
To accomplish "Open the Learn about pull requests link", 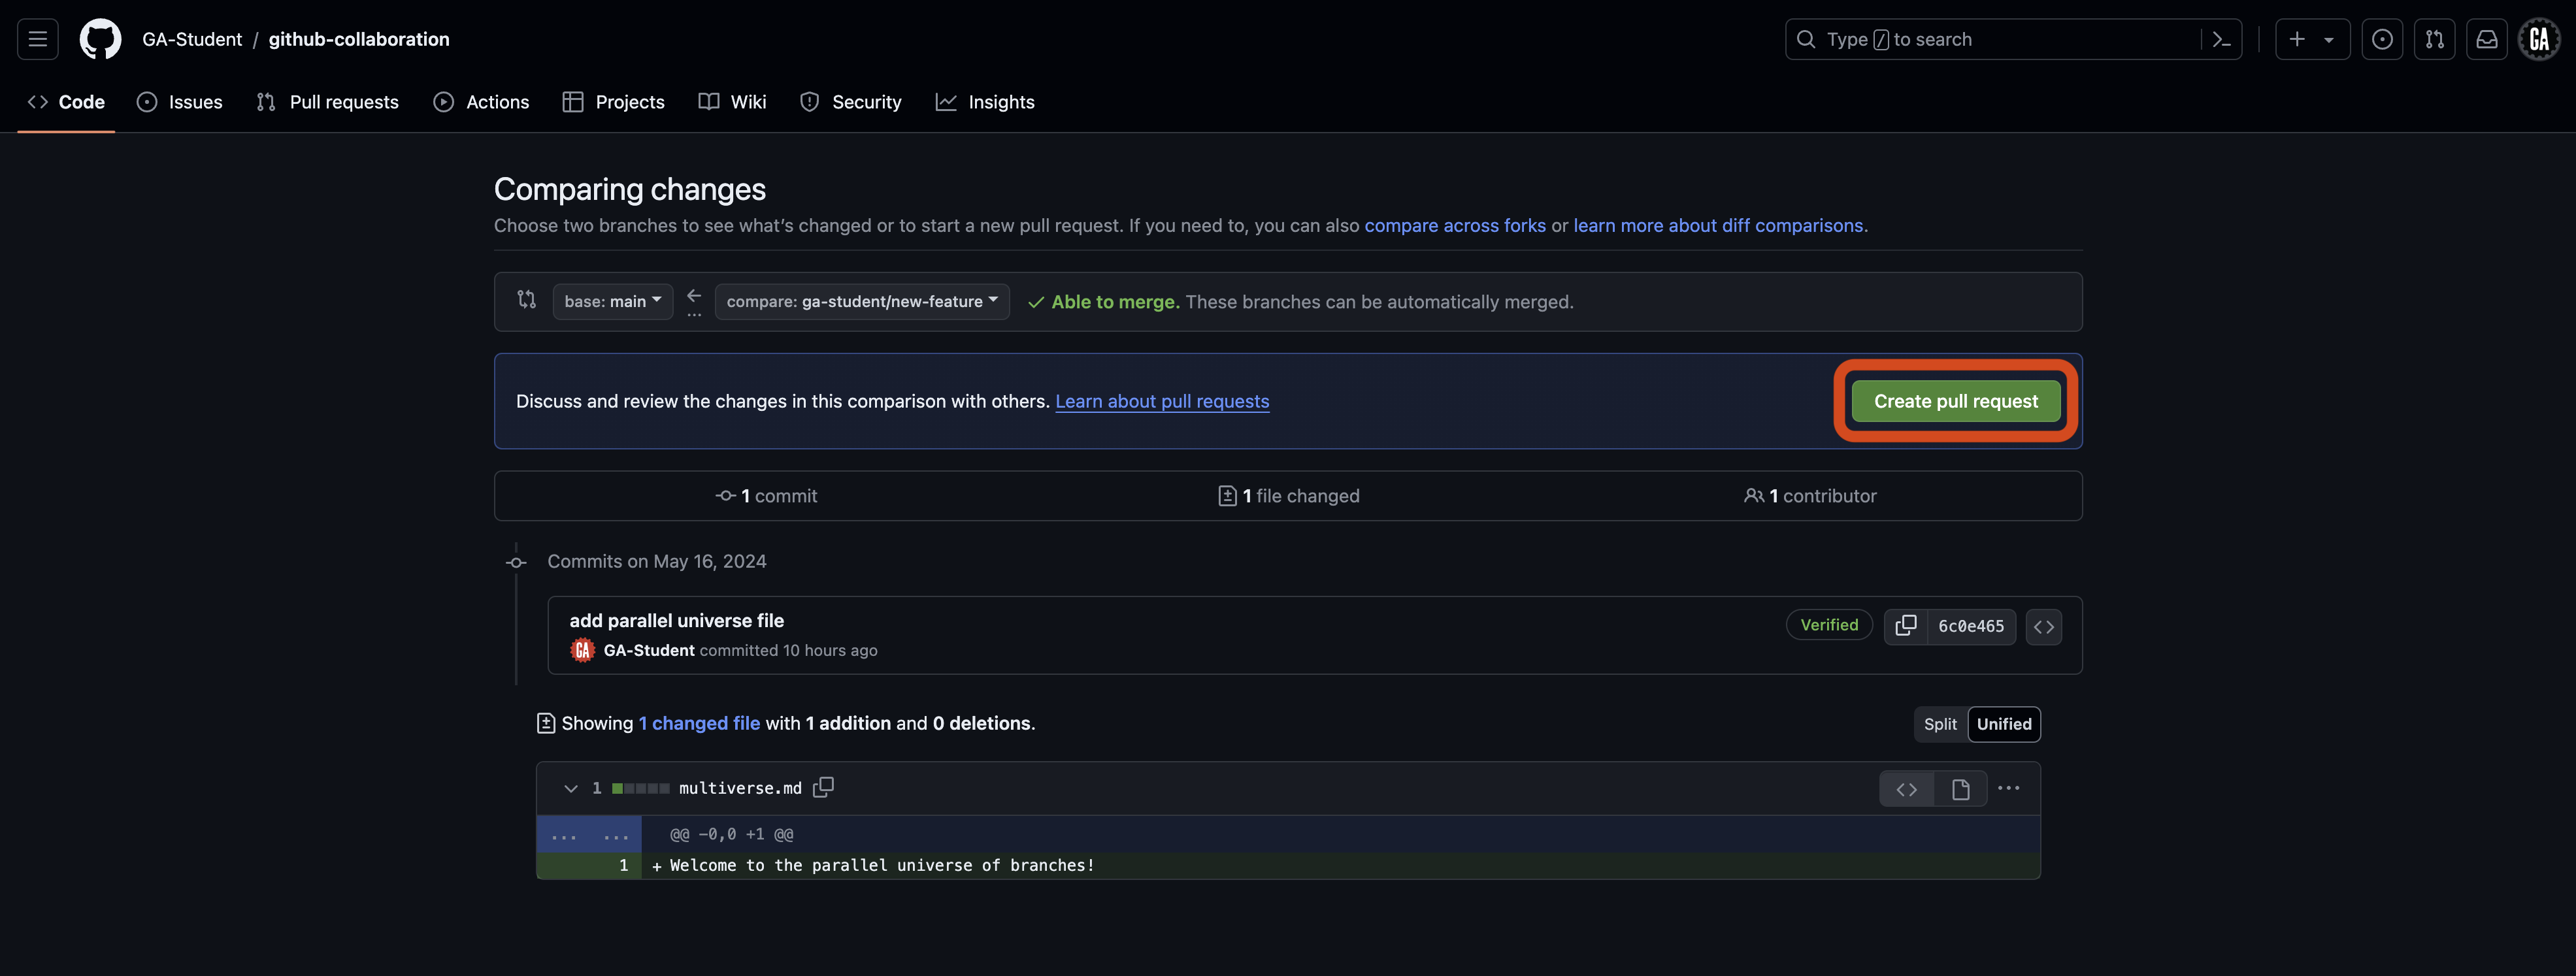I will [1162, 401].
